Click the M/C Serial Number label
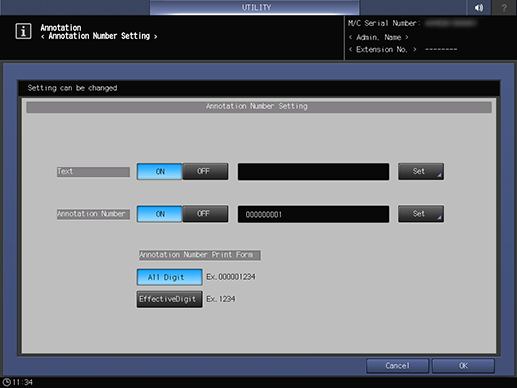Image resolution: width=517 pixels, height=388 pixels. 384,23
